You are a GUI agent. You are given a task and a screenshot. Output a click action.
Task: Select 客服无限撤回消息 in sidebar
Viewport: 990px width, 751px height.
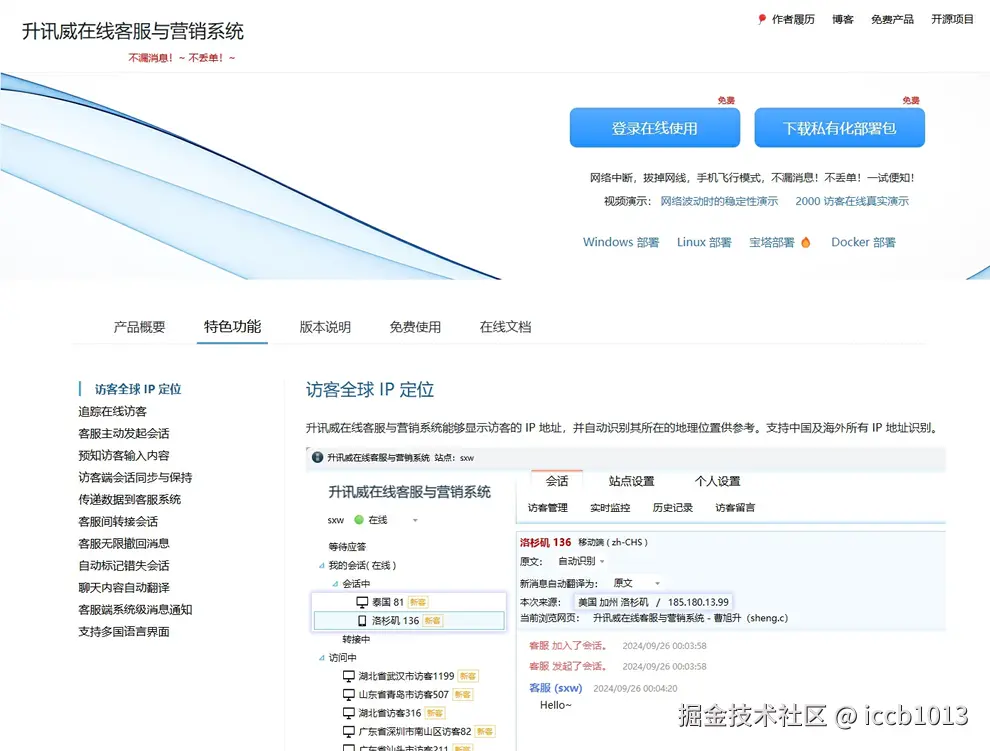point(124,543)
